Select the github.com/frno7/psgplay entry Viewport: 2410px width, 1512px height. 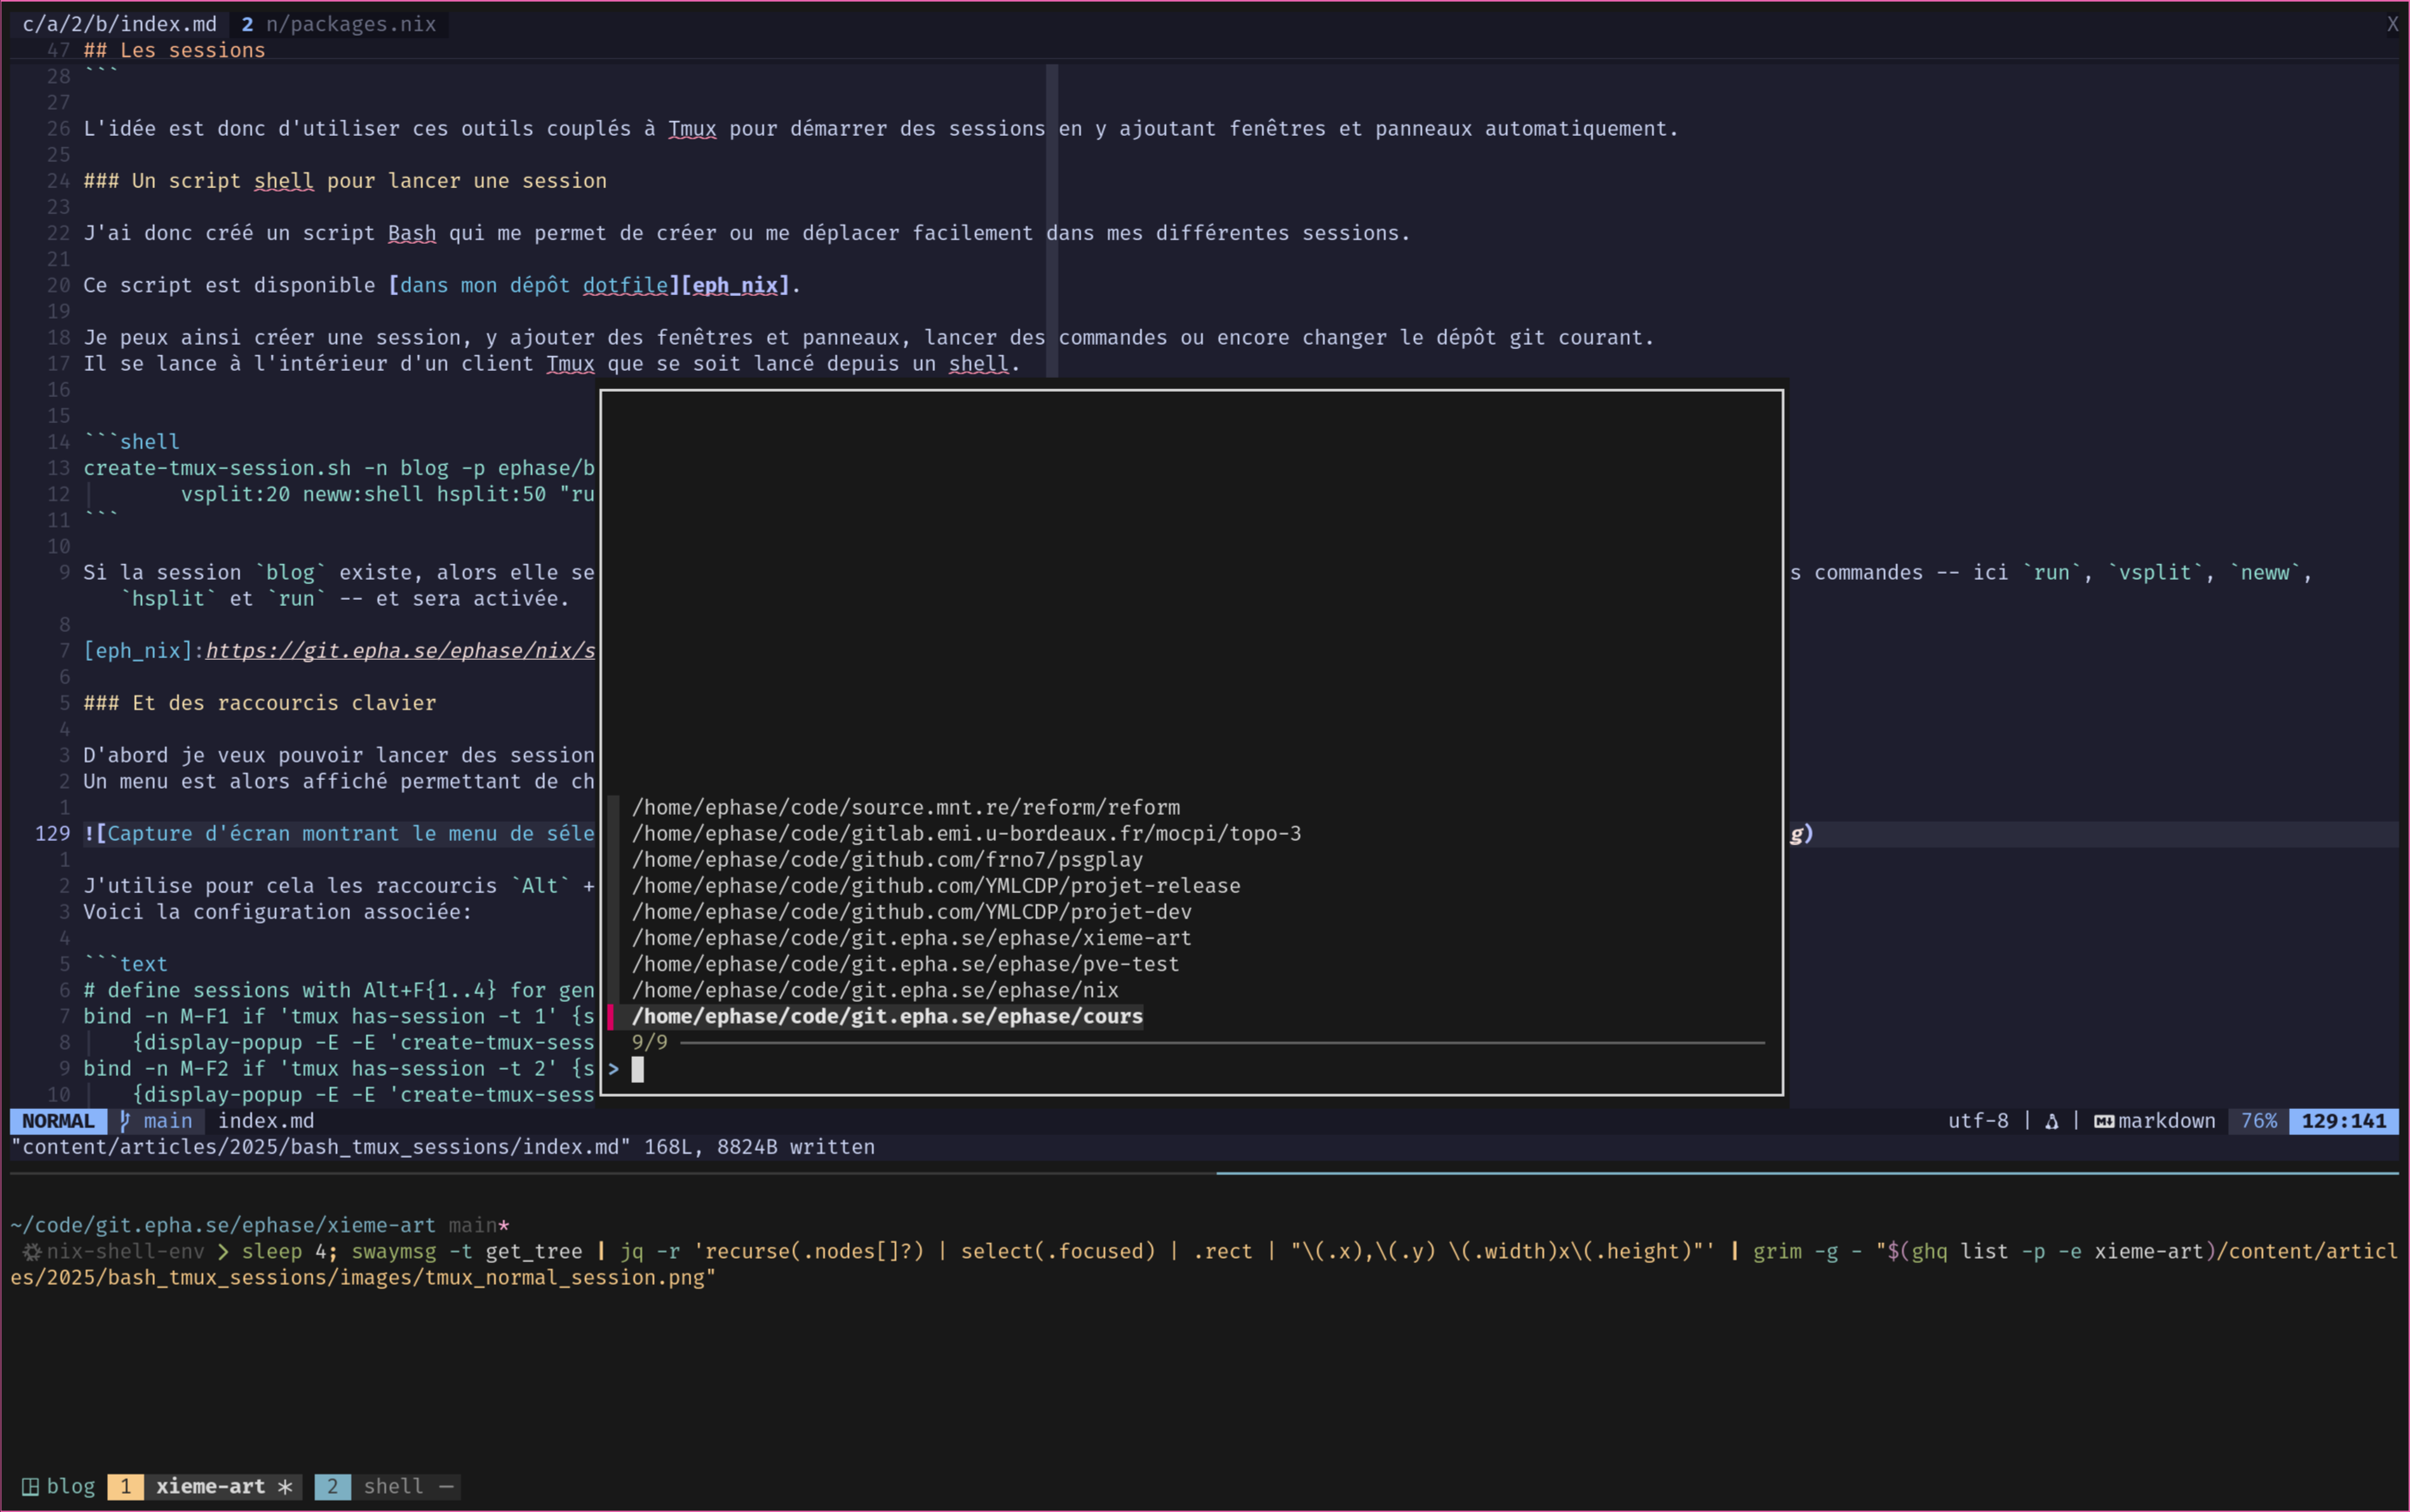click(887, 859)
